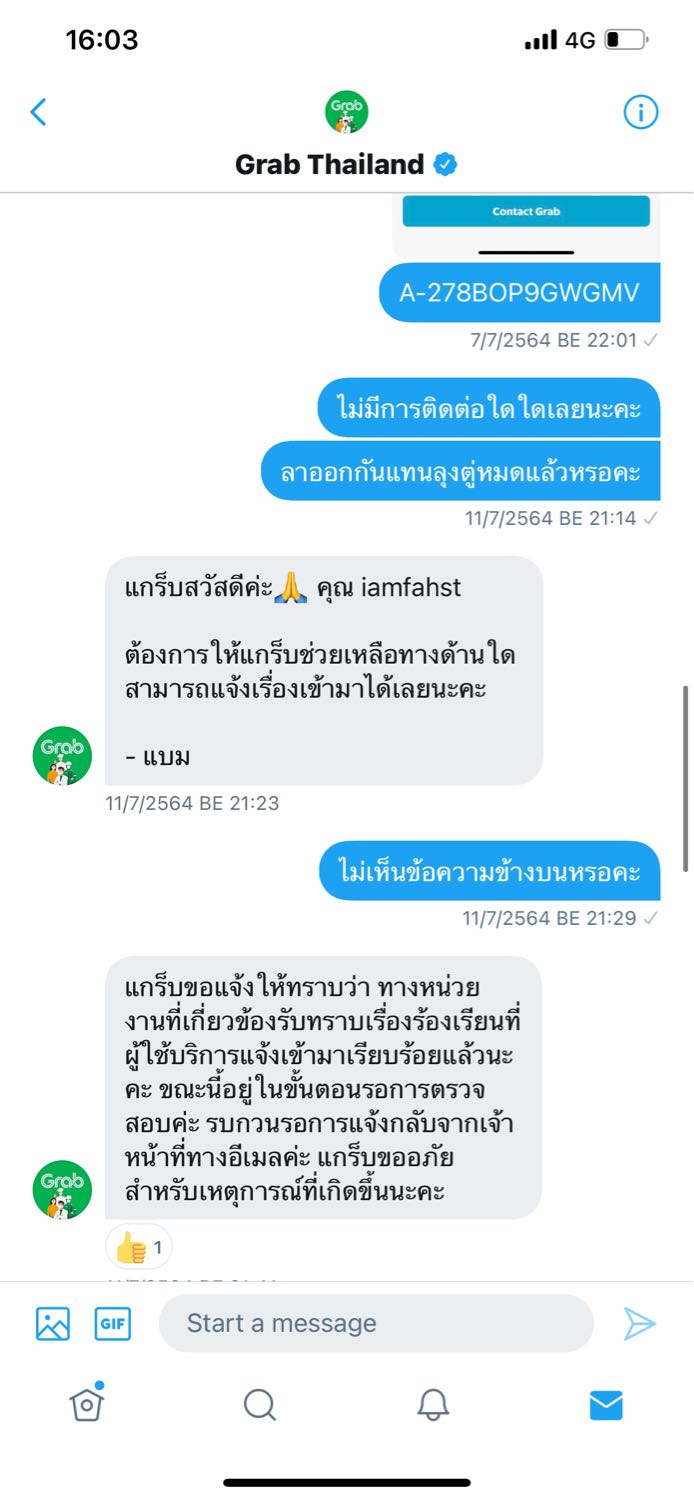Tap the verified badge next to Grab Thailand
Screen dimensions: 694x1500
pyautogui.click(x=445, y=165)
